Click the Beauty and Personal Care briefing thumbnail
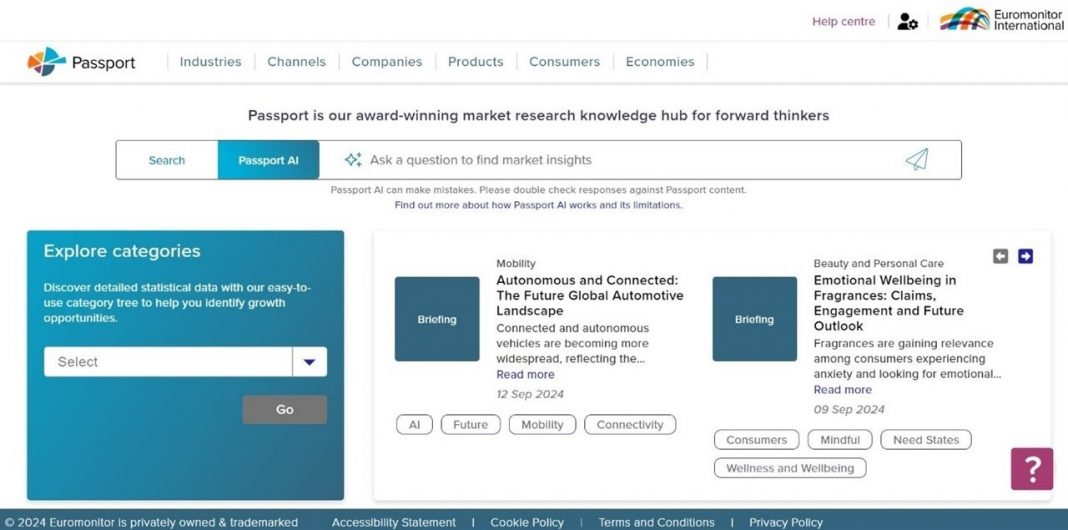1068x530 pixels. click(754, 319)
